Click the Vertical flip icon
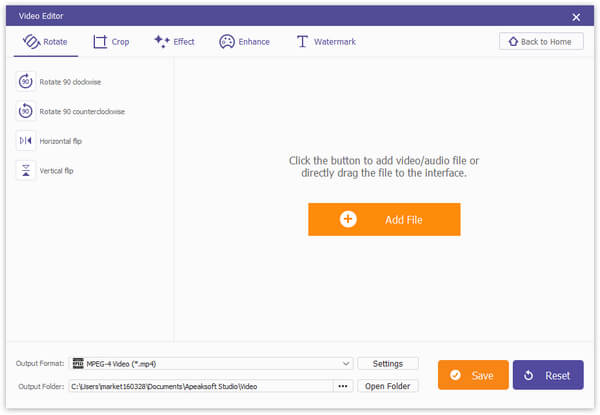The height and width of the screenshot is (415, 600). pos(26,170)
